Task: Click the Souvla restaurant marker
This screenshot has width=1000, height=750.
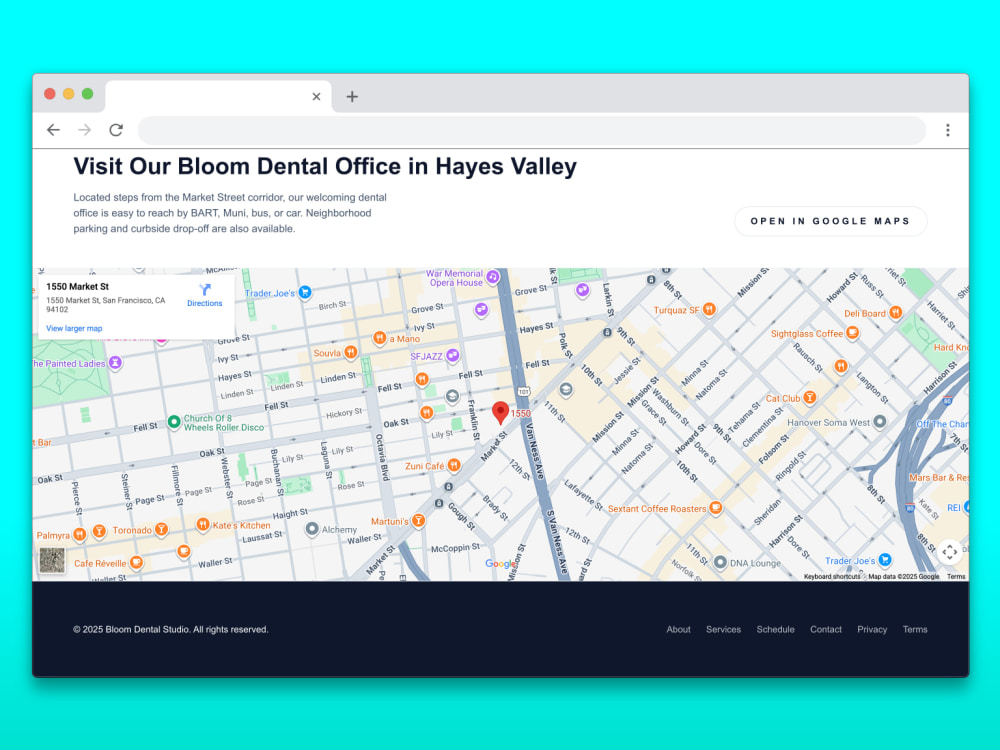Action: click(350, 352)
